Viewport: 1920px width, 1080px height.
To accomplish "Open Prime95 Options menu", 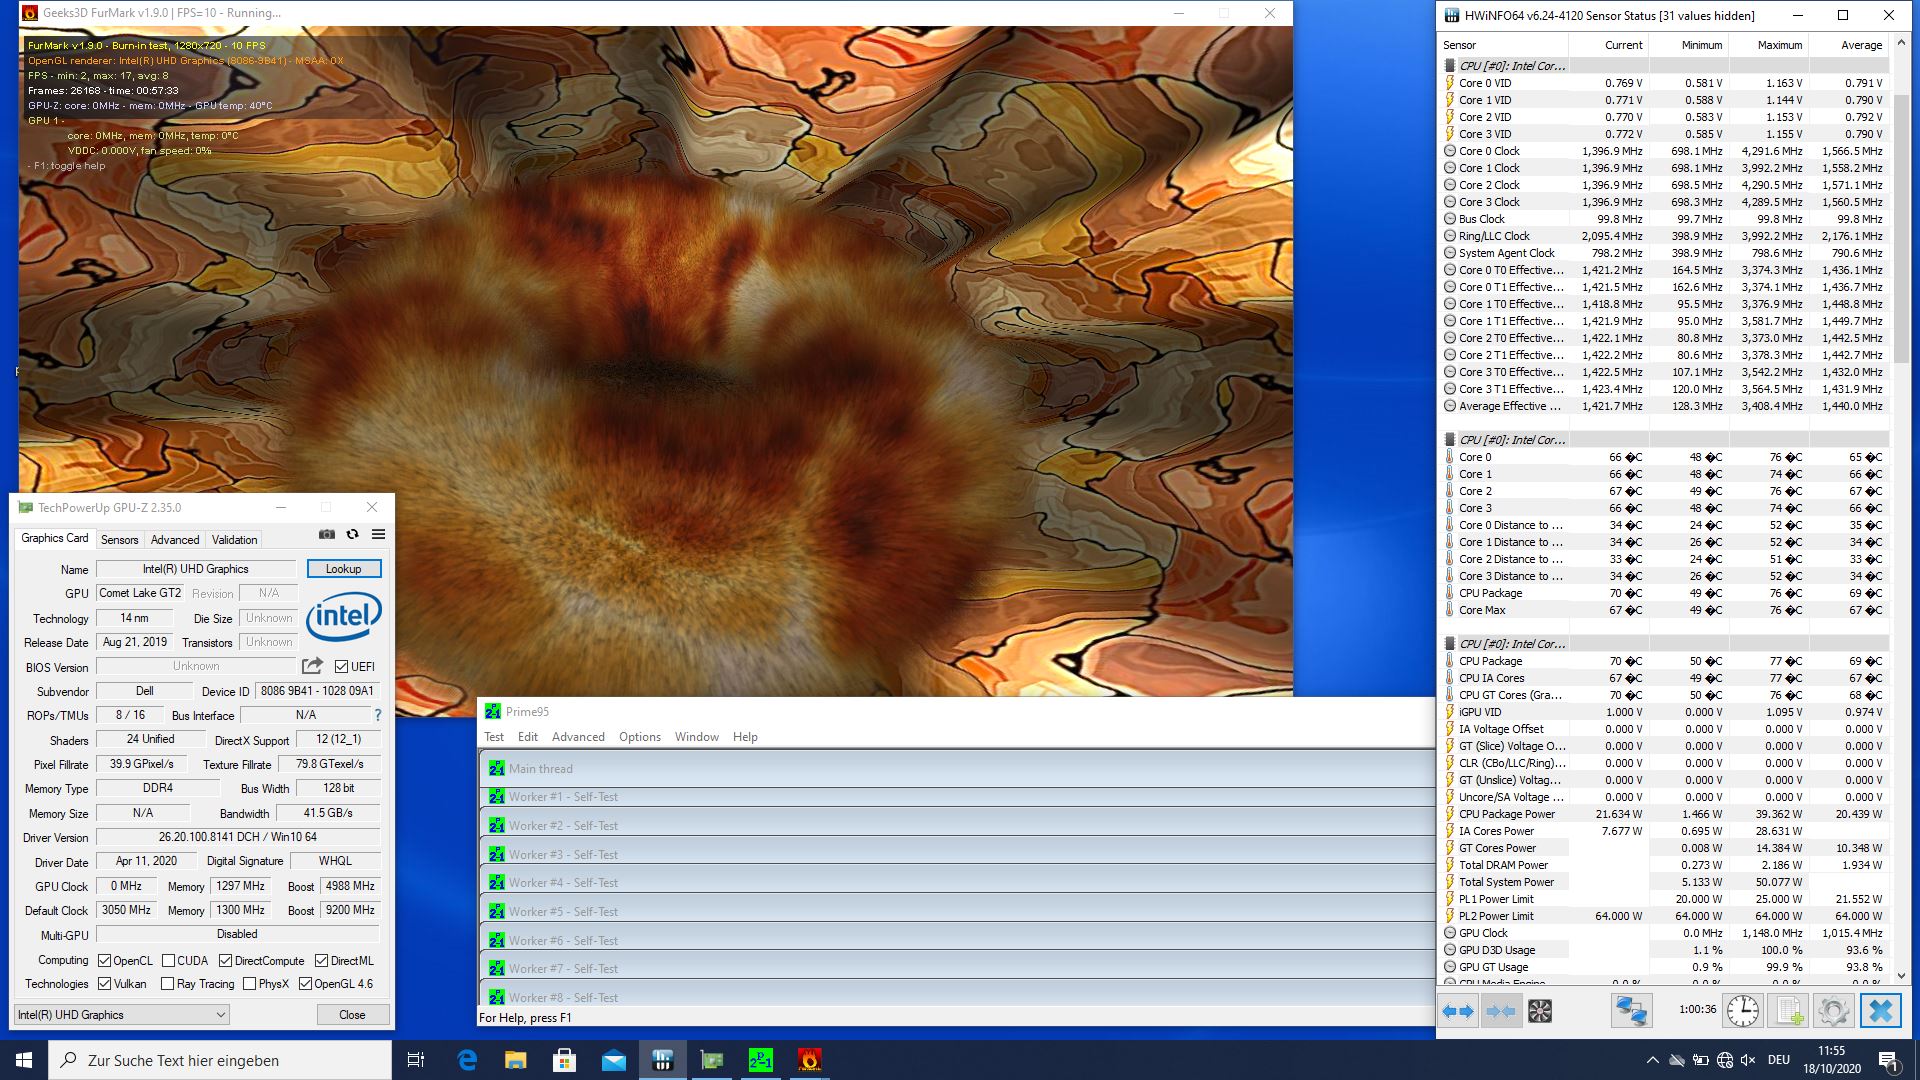I will [x=639, y=737].
